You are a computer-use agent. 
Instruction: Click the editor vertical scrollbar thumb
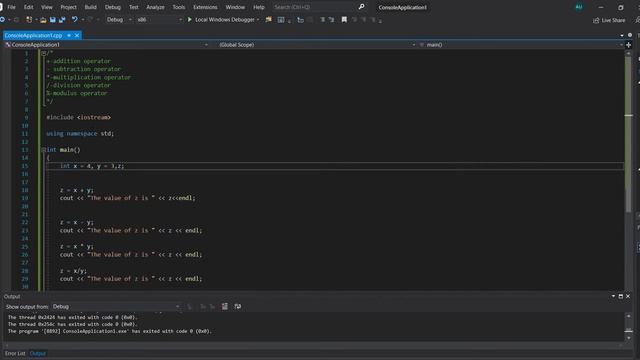click(628, 135)
